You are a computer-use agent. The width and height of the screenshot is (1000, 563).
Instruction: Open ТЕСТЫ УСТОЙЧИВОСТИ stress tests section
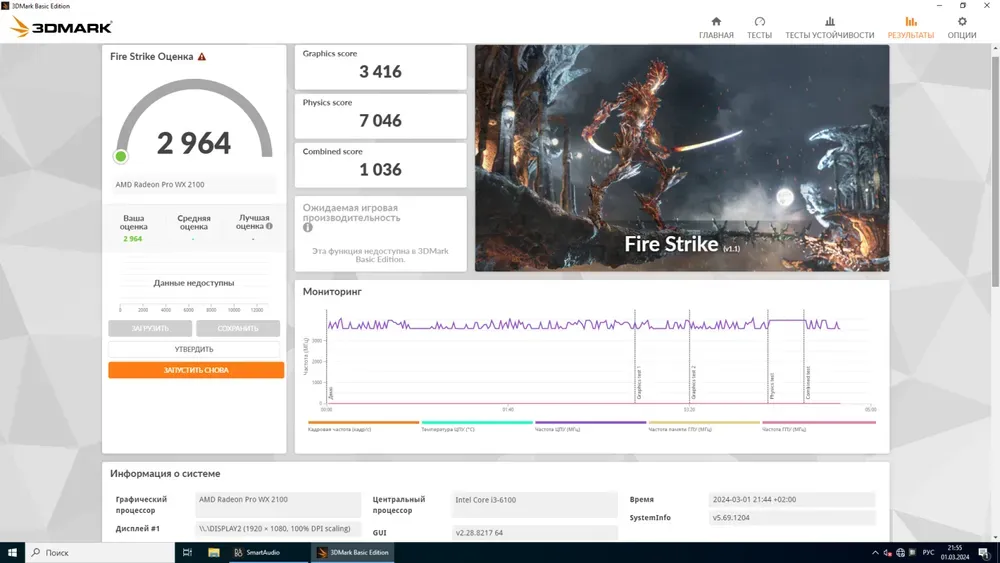[829, 28]
